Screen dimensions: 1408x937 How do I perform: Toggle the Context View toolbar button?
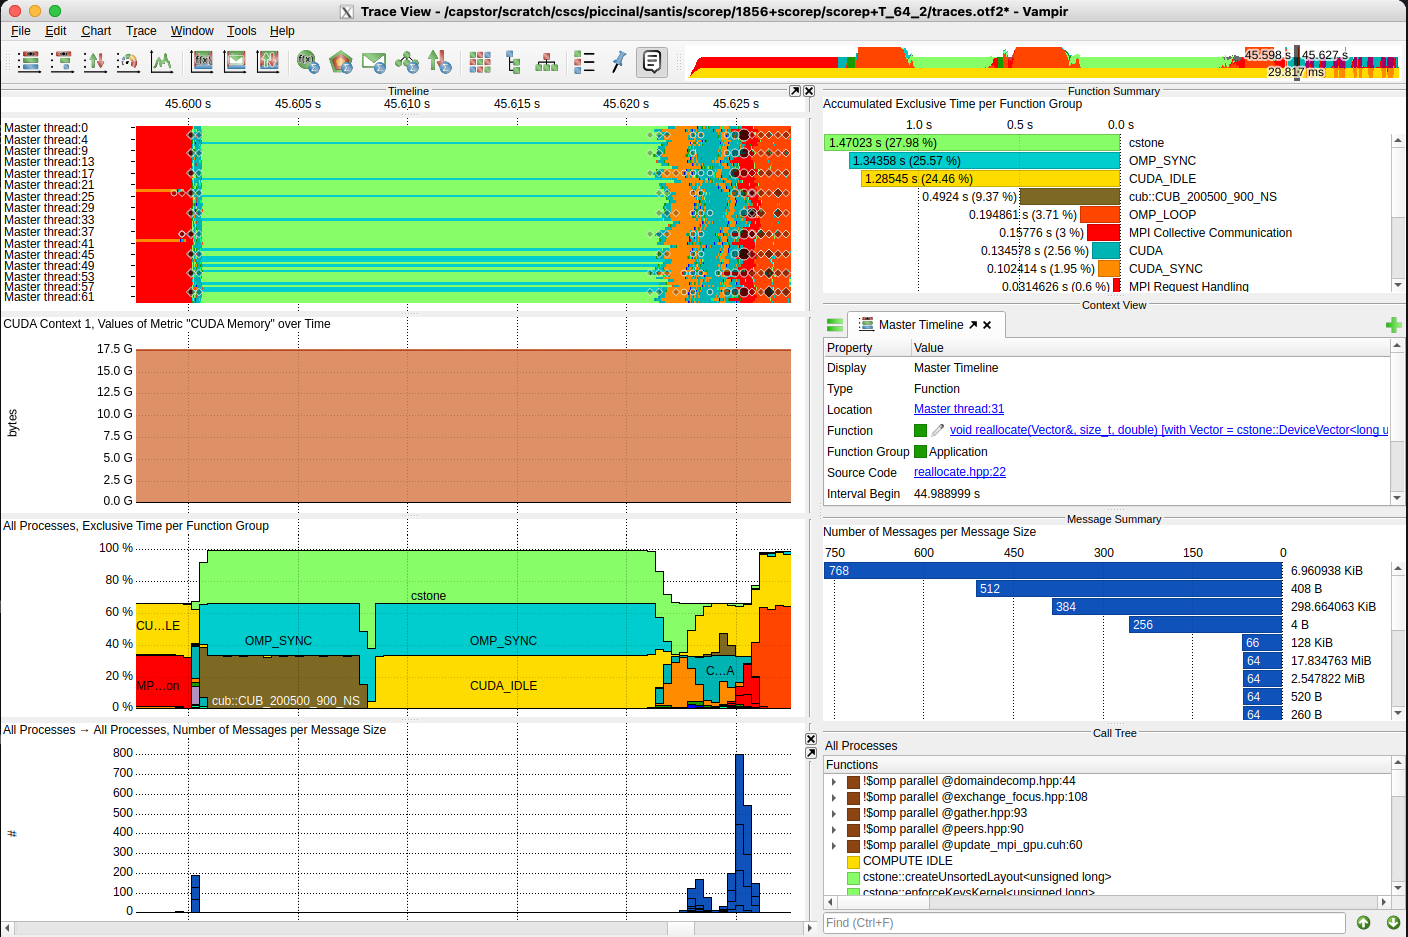[652, 62]
